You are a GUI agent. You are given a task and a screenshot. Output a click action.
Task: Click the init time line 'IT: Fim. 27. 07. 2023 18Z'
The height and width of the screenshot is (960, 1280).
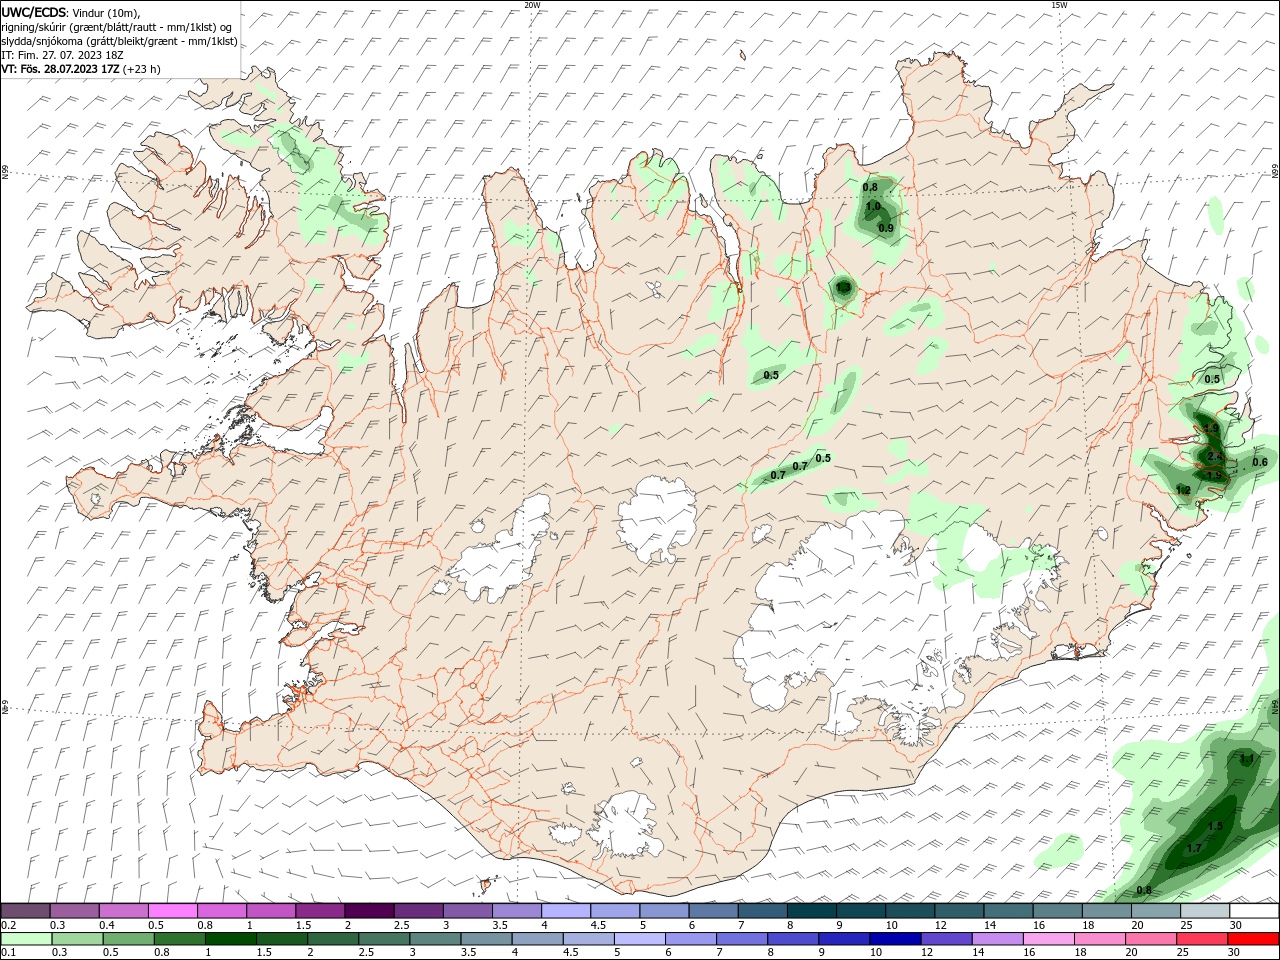pos(61,55)
